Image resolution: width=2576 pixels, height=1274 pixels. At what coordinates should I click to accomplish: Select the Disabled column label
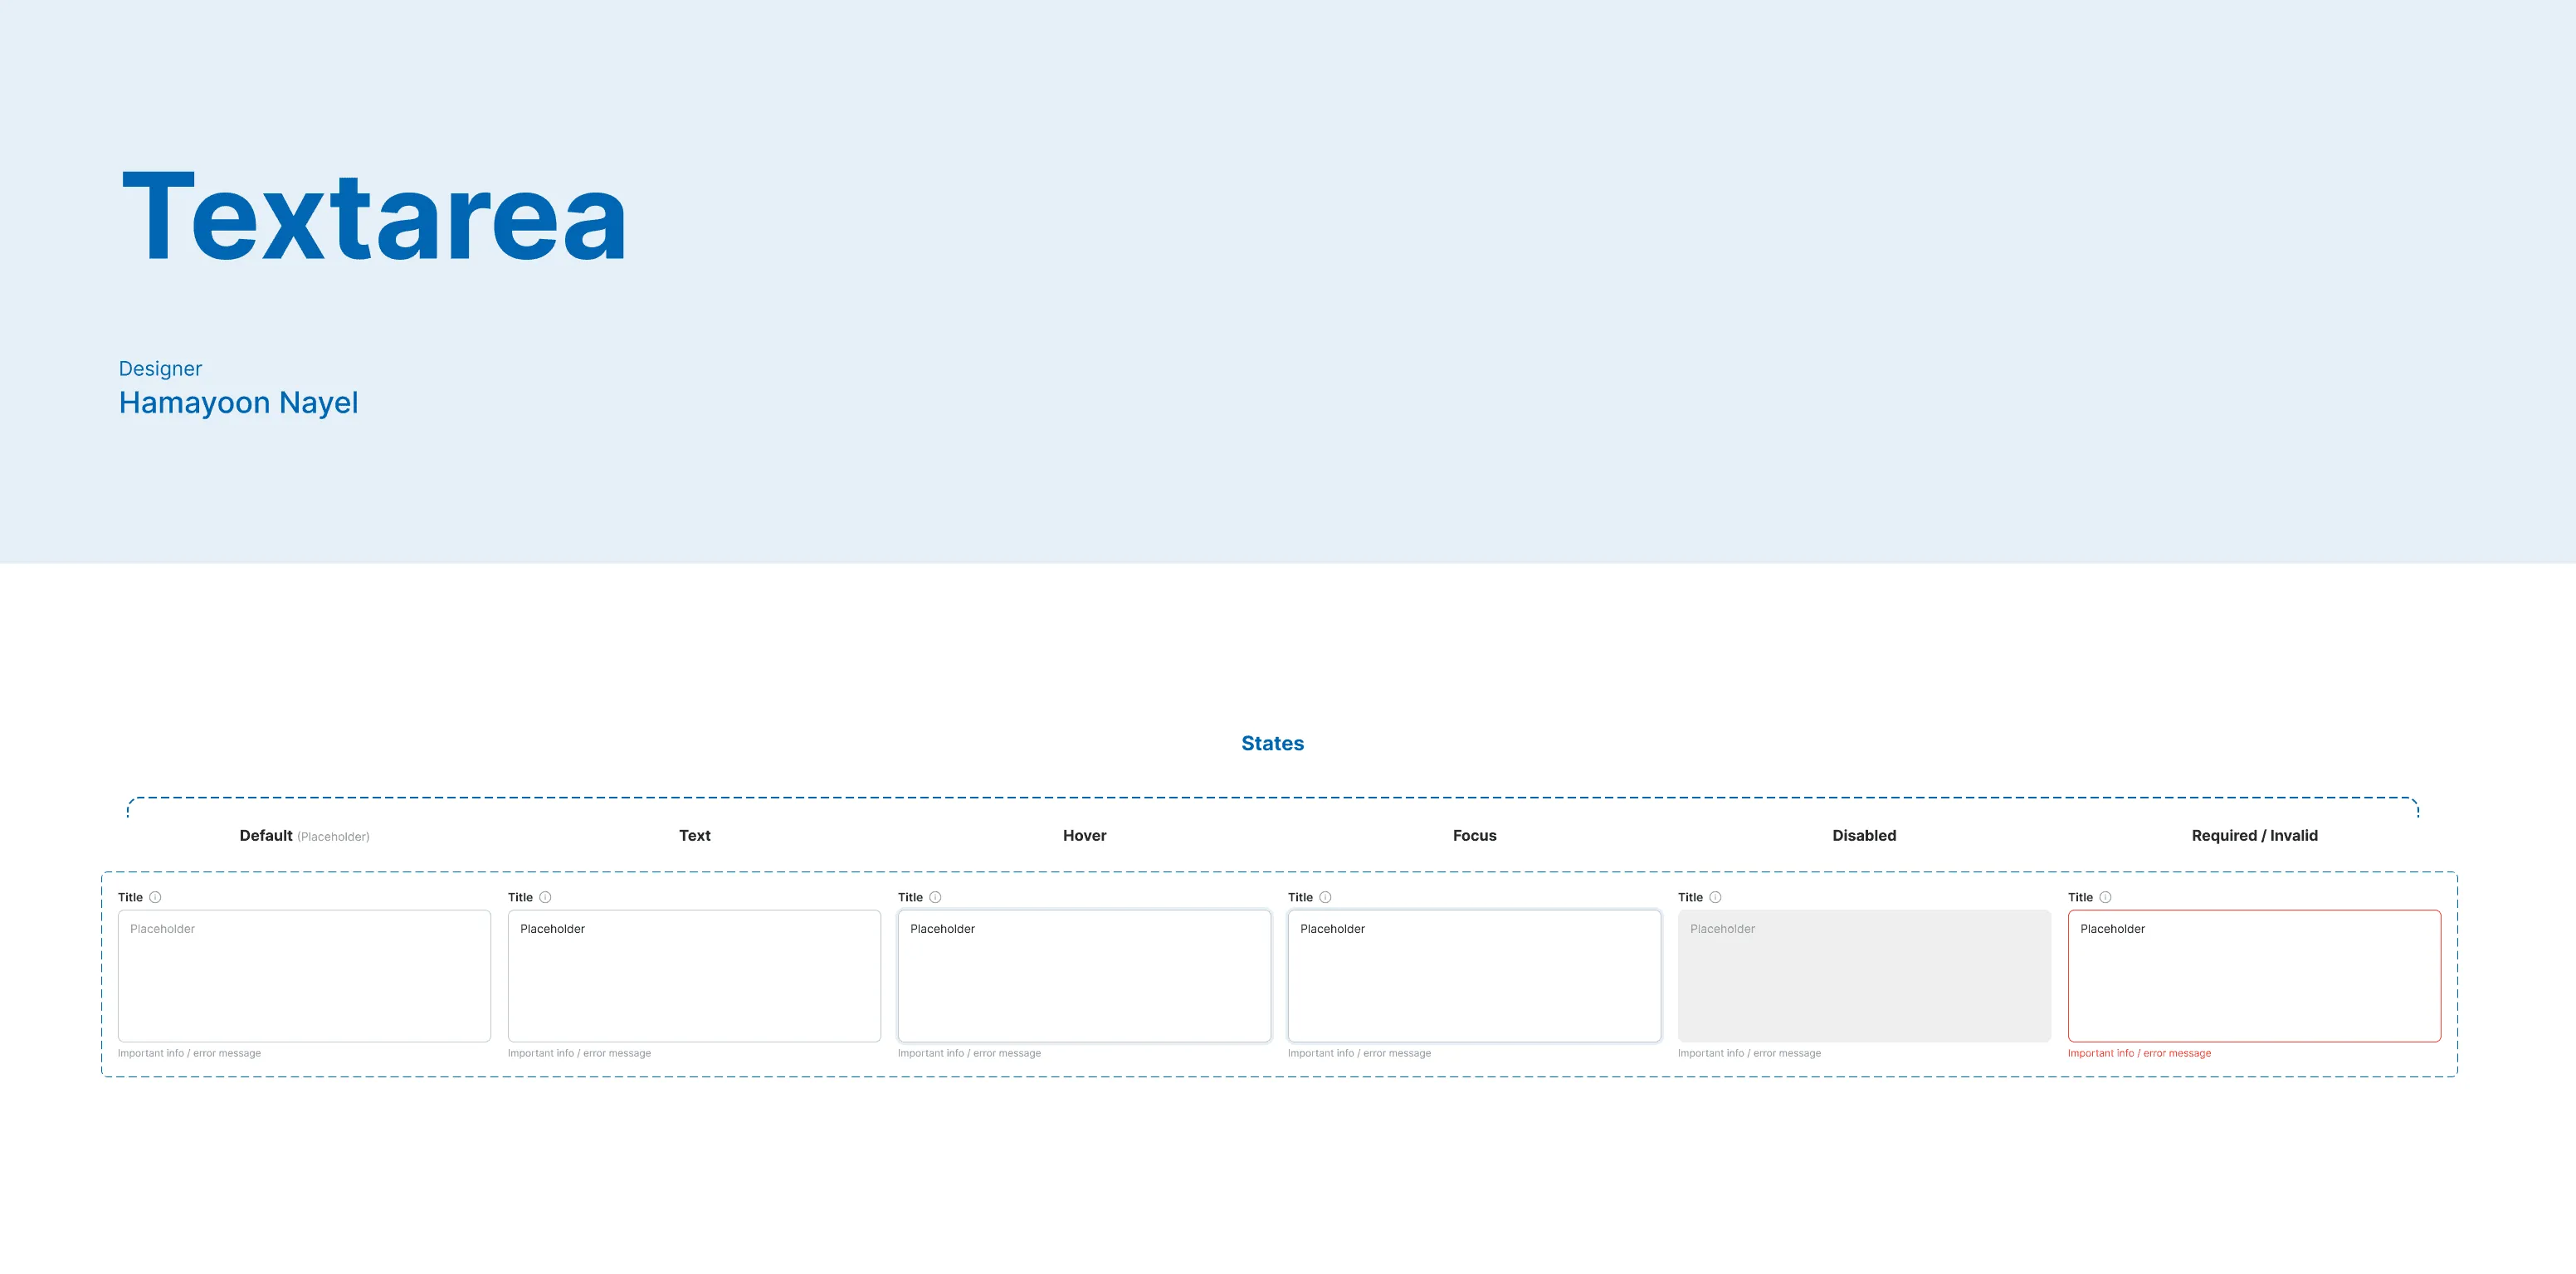1864,835
